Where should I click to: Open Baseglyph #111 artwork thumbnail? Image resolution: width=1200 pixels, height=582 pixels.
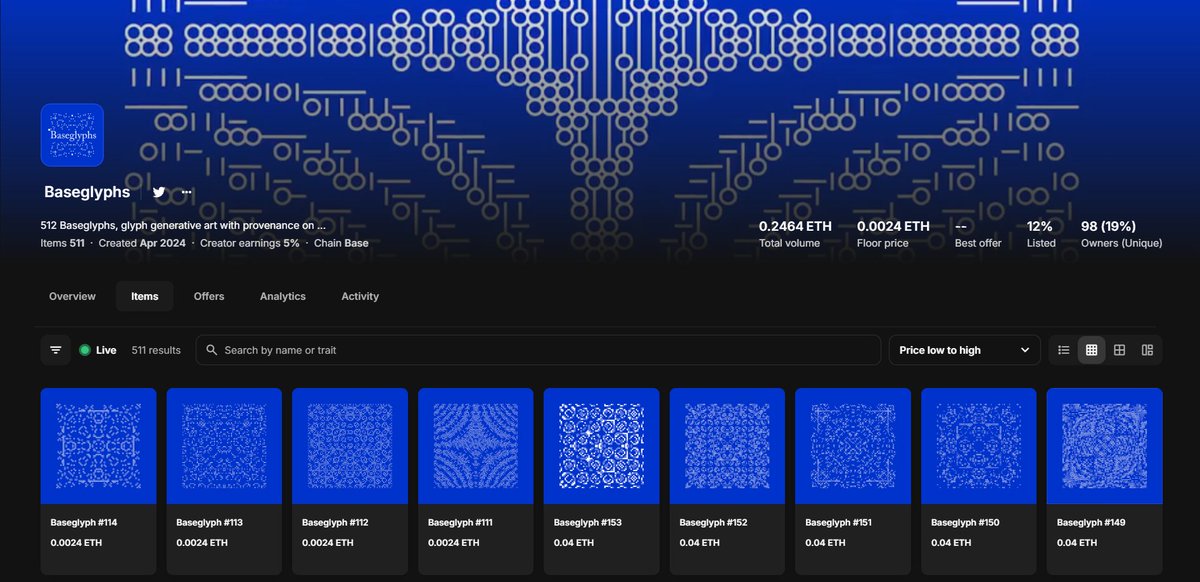coord(476,446)
